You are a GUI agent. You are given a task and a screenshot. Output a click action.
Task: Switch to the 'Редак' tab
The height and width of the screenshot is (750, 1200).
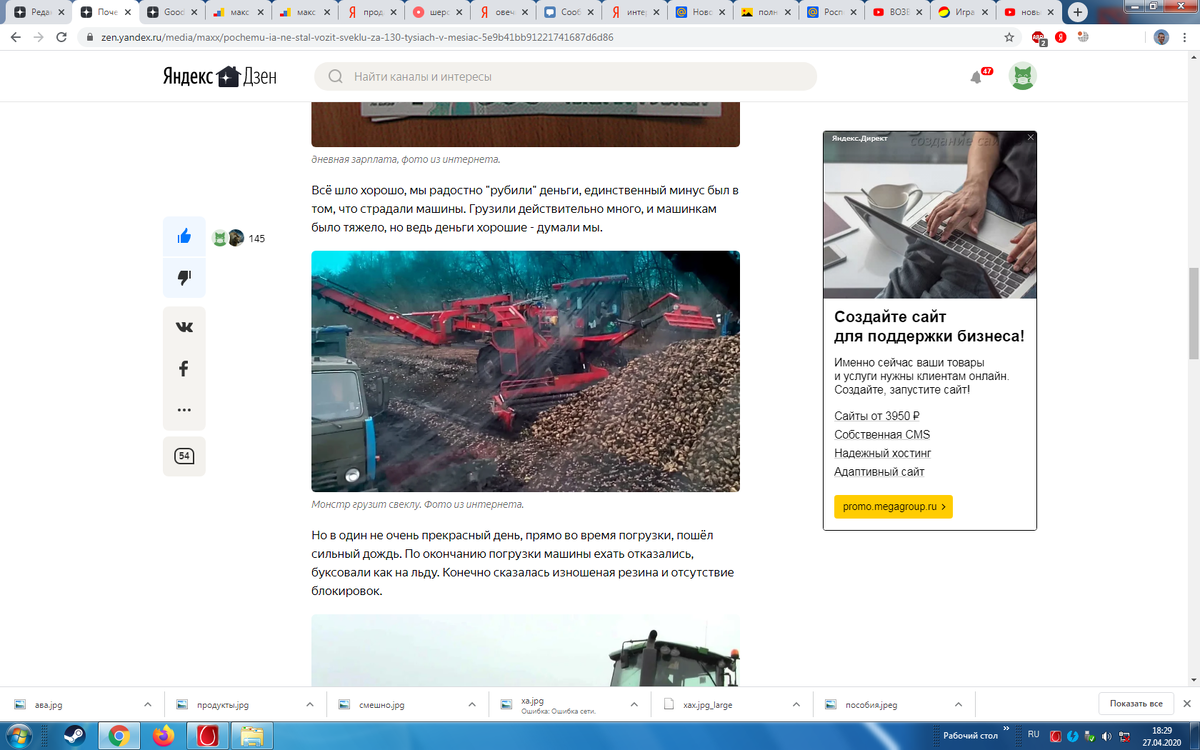(x=37, y=12)
